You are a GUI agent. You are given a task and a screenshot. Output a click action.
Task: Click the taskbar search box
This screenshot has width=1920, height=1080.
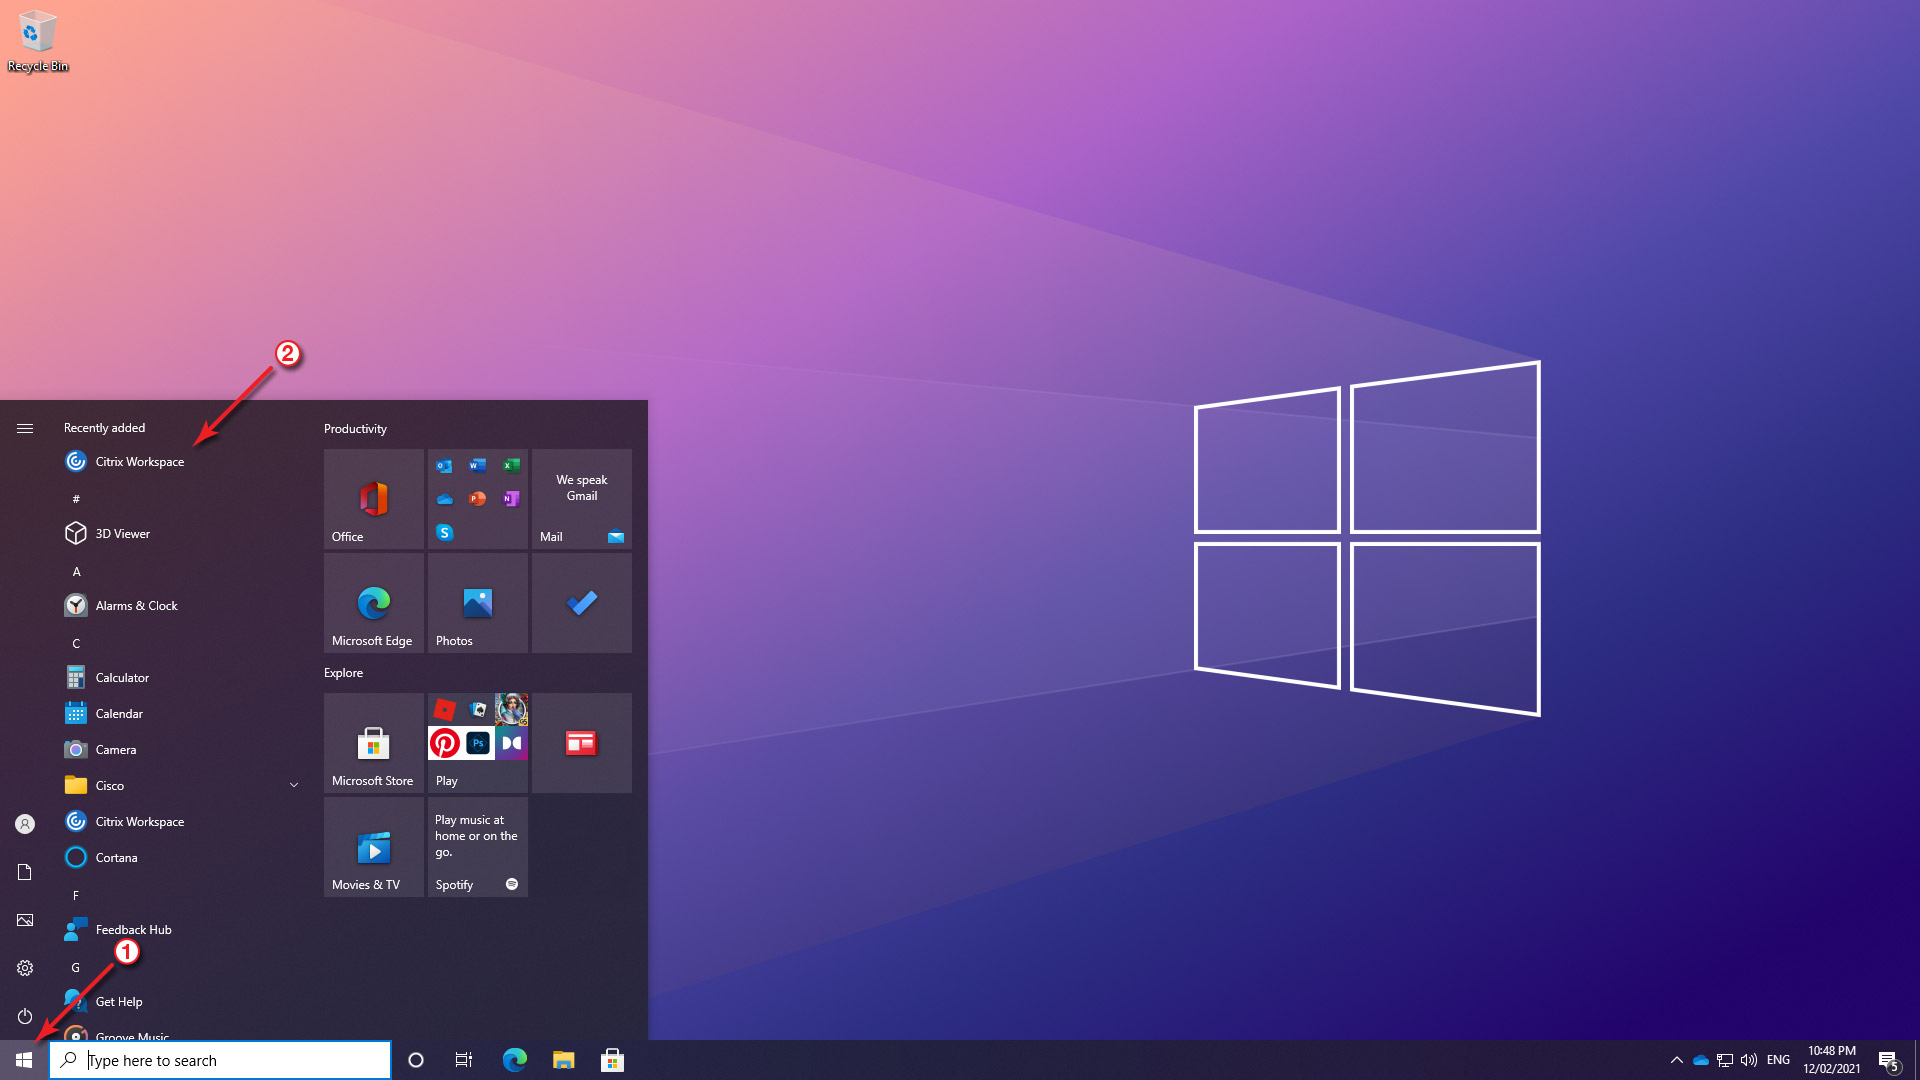220,1060
